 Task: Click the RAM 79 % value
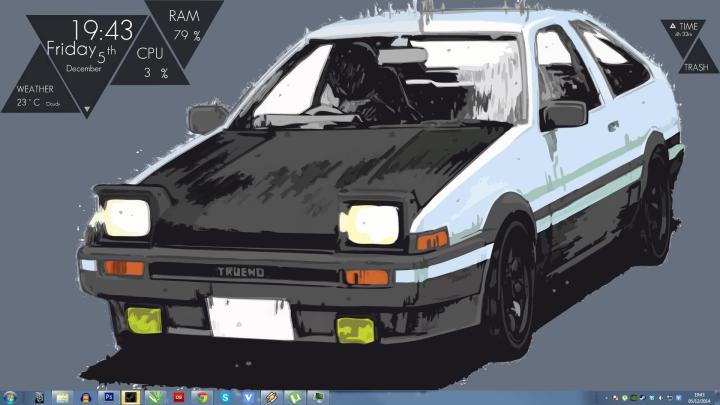pos(187,35)
